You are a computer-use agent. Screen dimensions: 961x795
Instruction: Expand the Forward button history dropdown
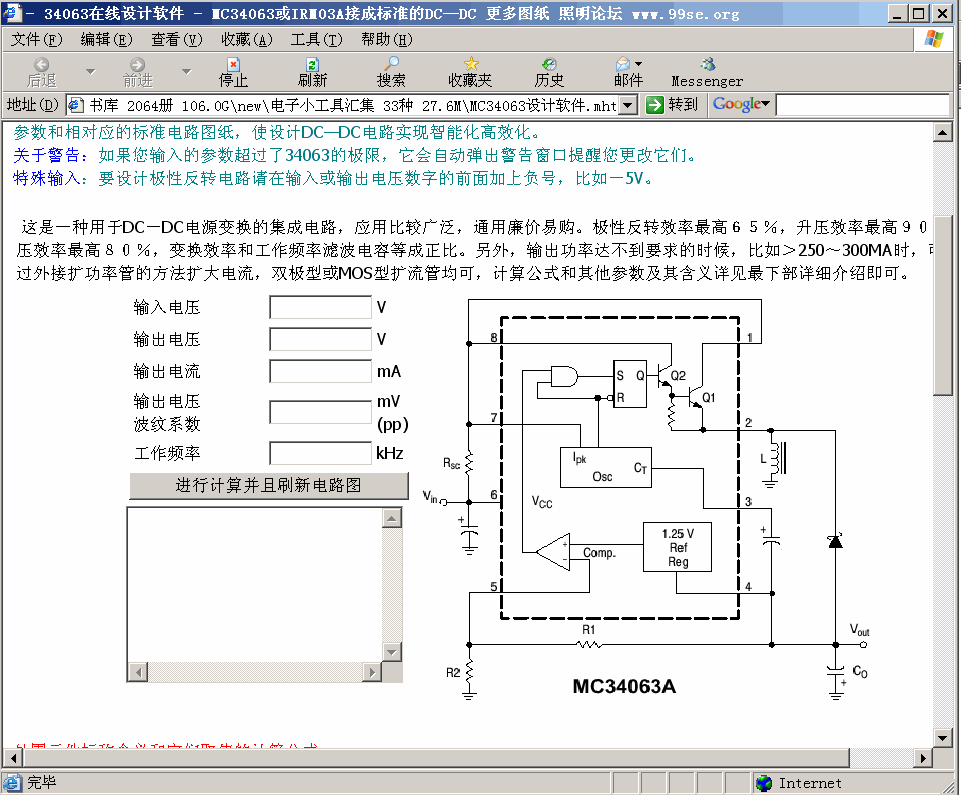tap(186, 72)
